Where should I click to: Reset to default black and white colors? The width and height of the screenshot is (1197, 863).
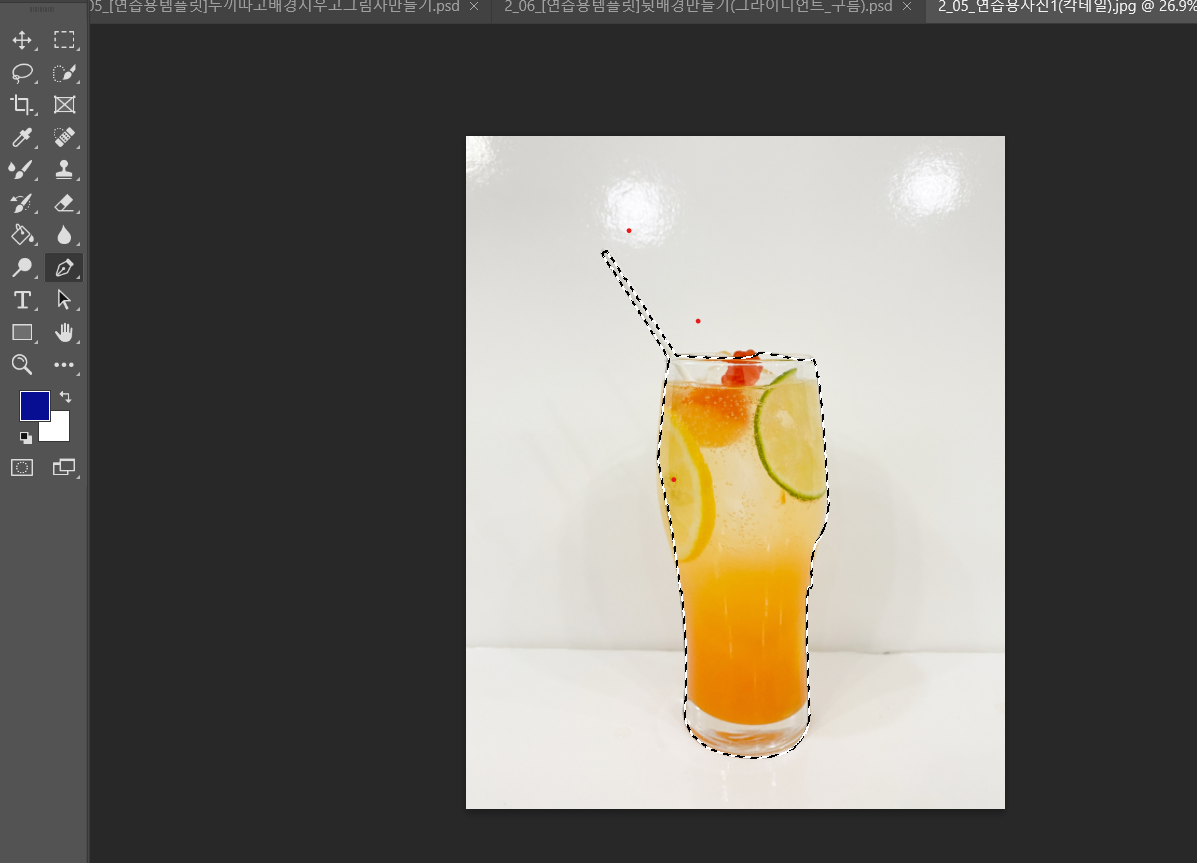26,438
